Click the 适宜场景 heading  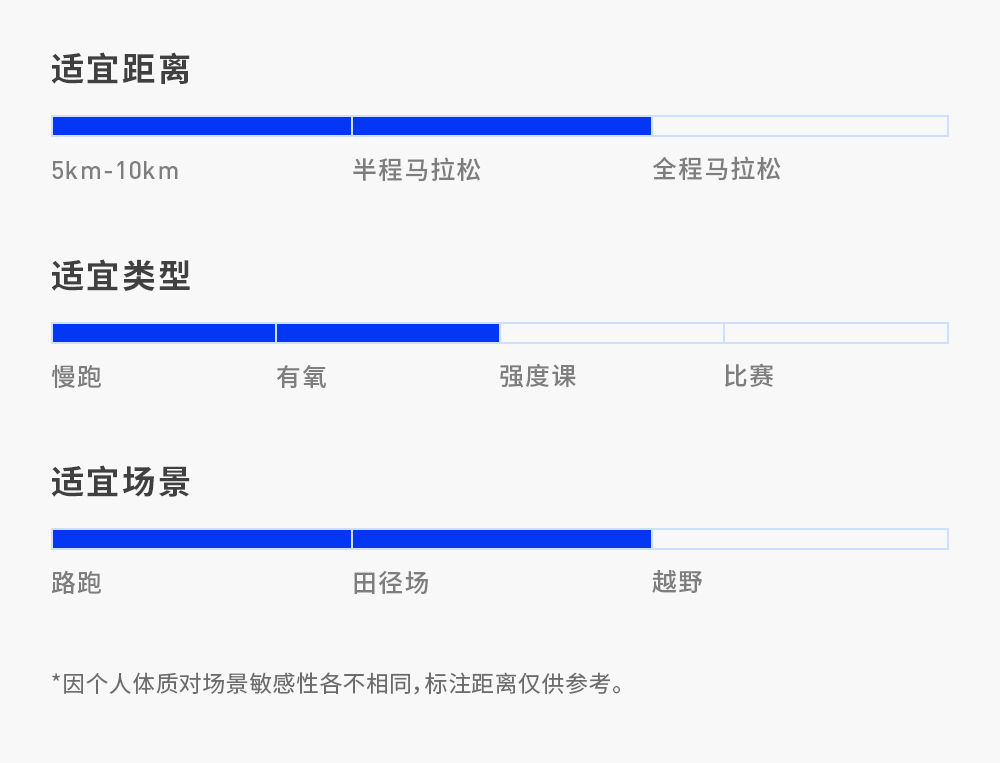(121, 483)
